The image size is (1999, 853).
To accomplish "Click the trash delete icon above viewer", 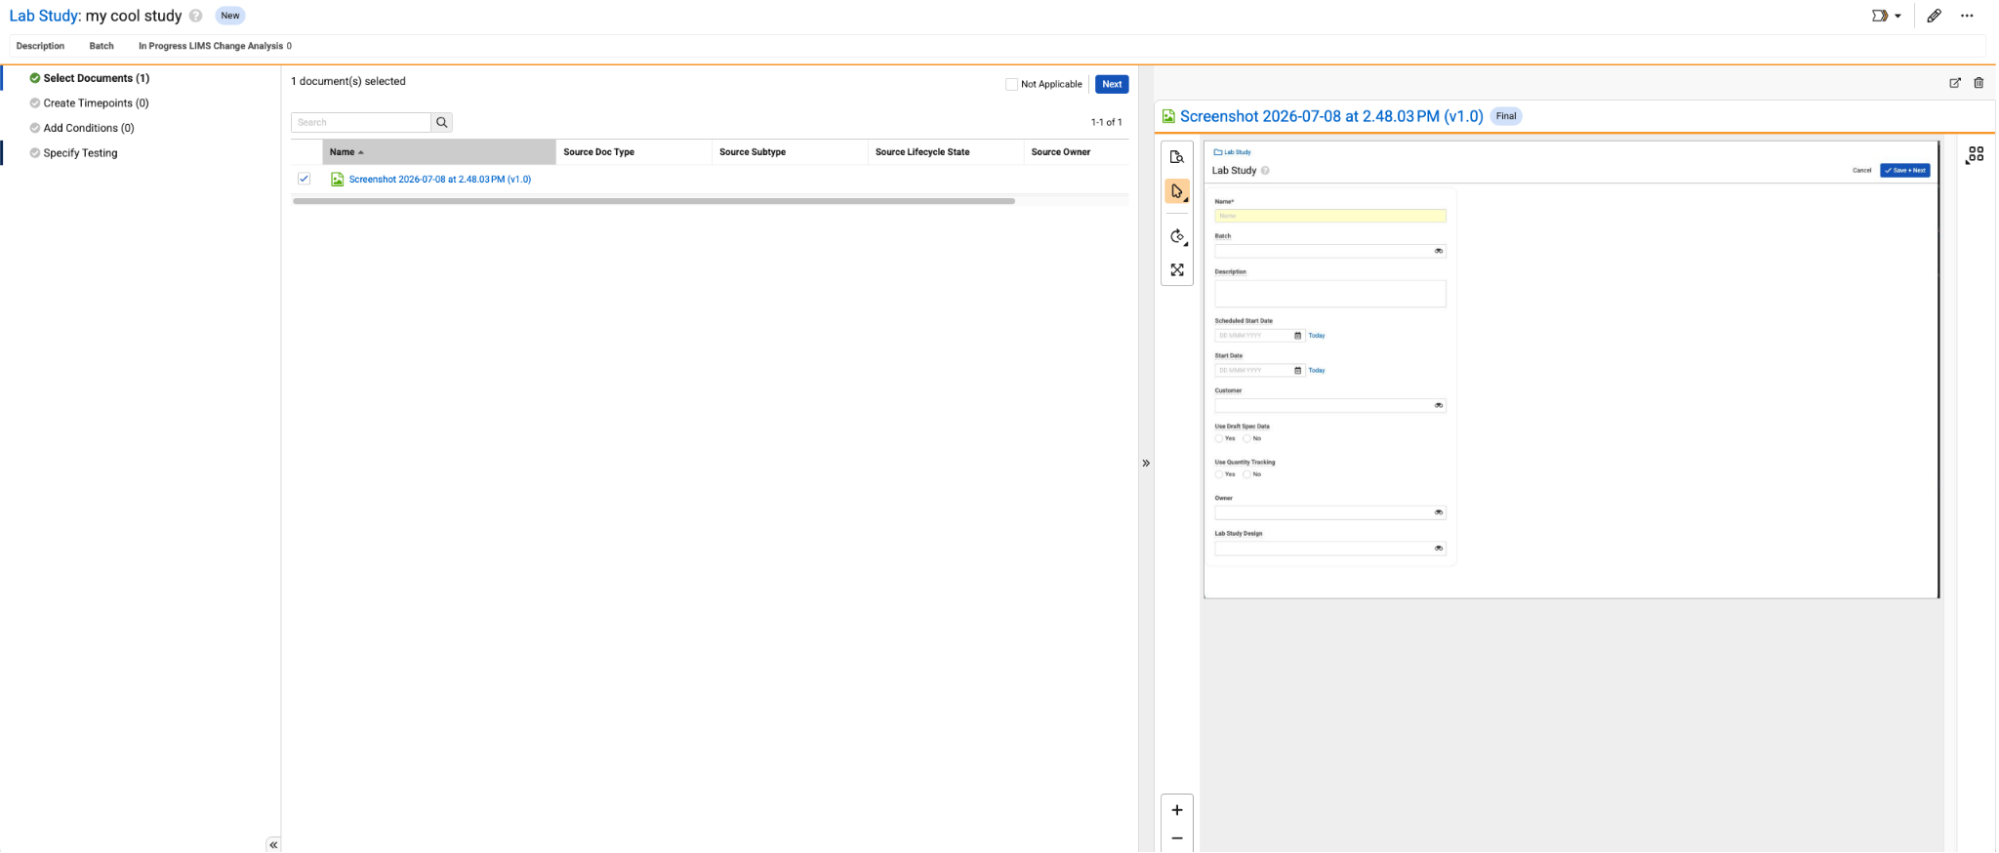I will click(1978, 83).
